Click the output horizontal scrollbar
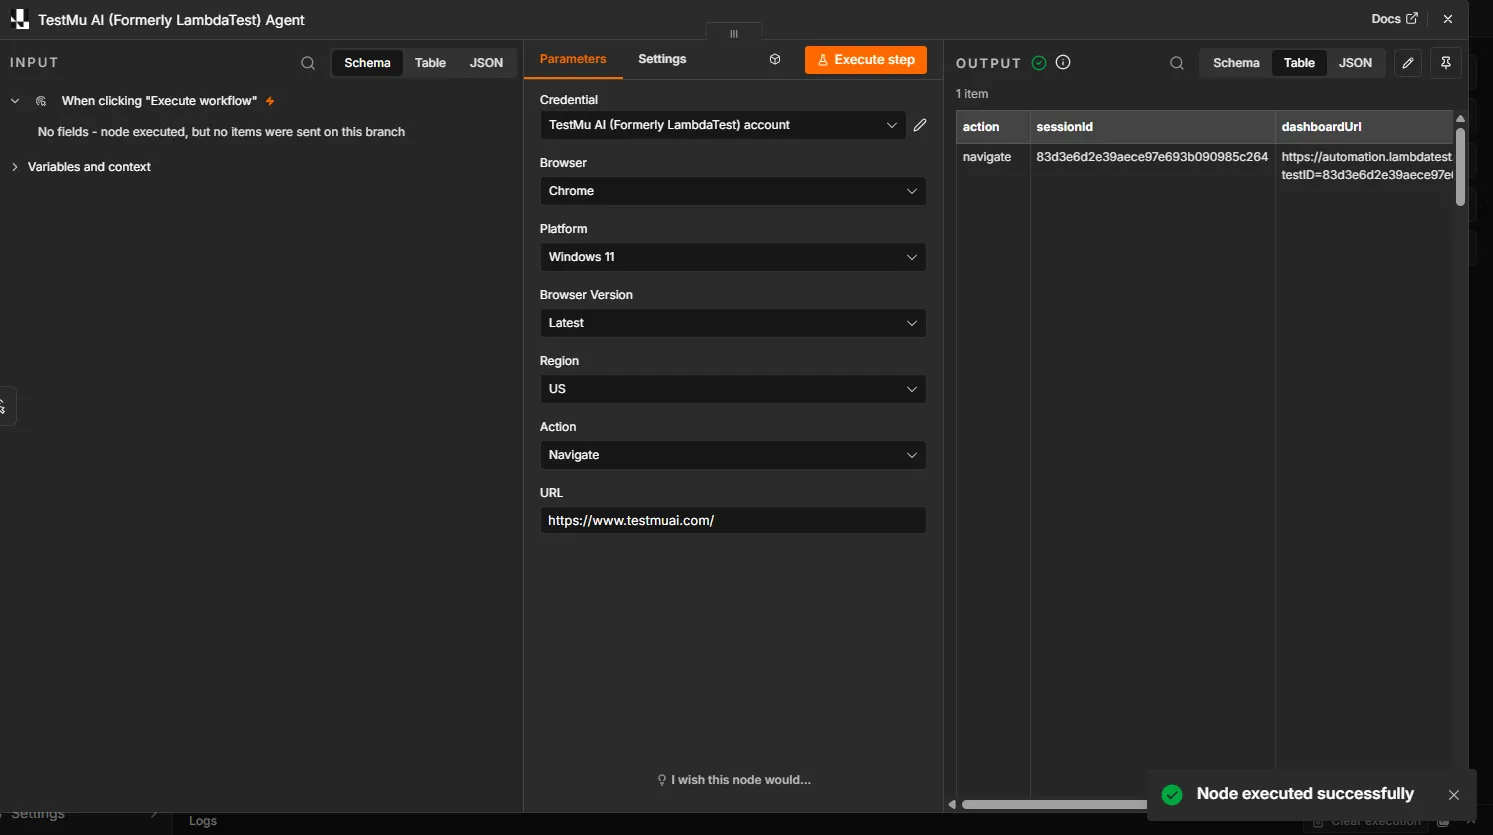This screenshot has height=835, width=1493. tap(1055, 804)
